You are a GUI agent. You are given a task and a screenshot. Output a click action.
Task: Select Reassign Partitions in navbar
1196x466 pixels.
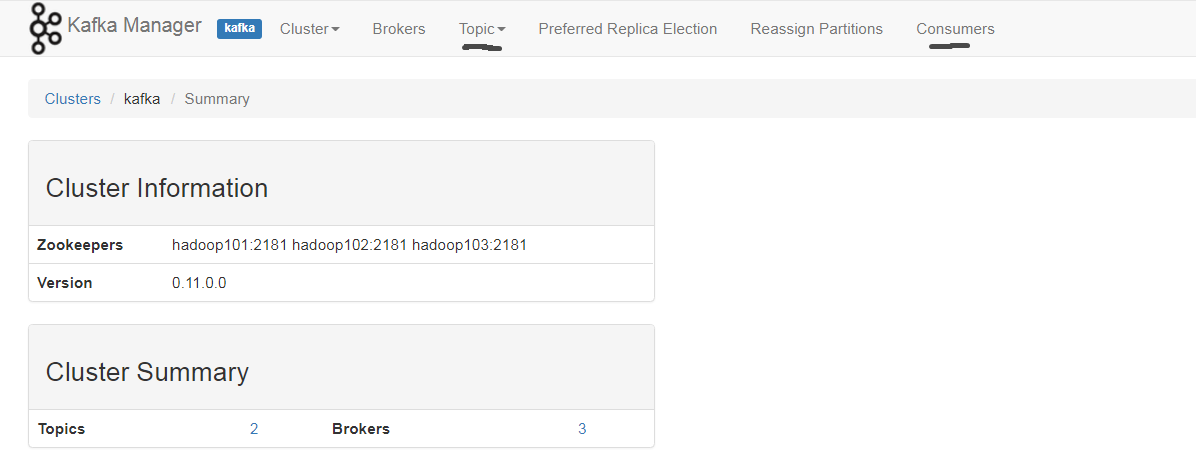point(816,29)
